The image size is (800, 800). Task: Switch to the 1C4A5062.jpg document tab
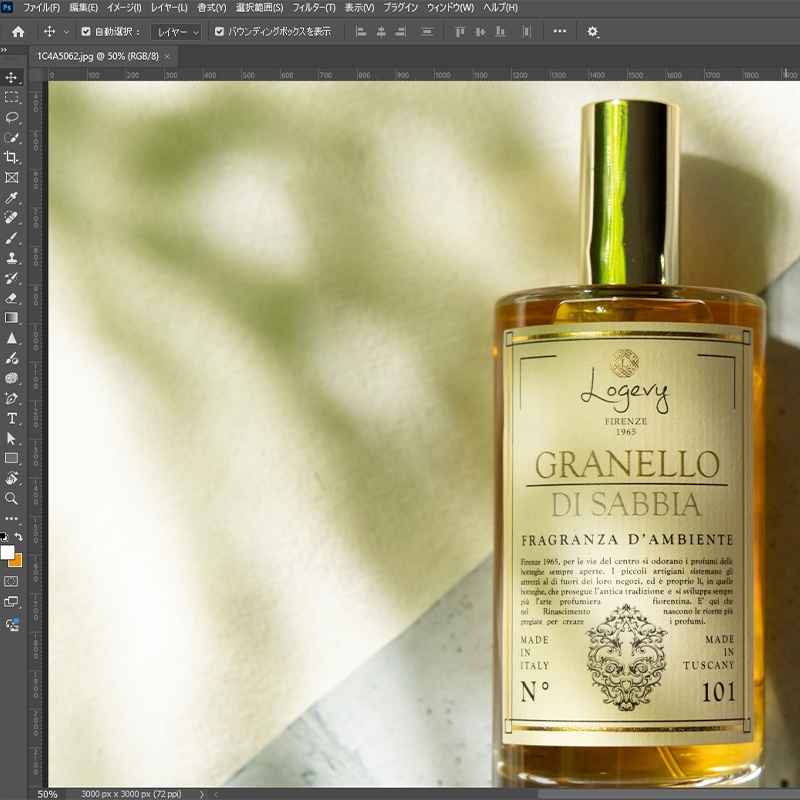tap(97, 57)
